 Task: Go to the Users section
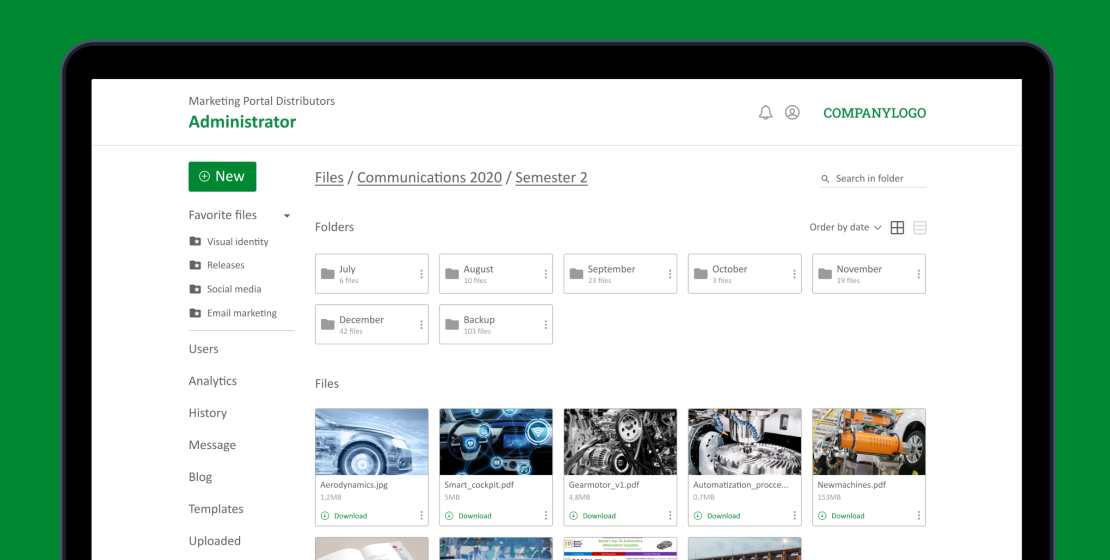203,349
